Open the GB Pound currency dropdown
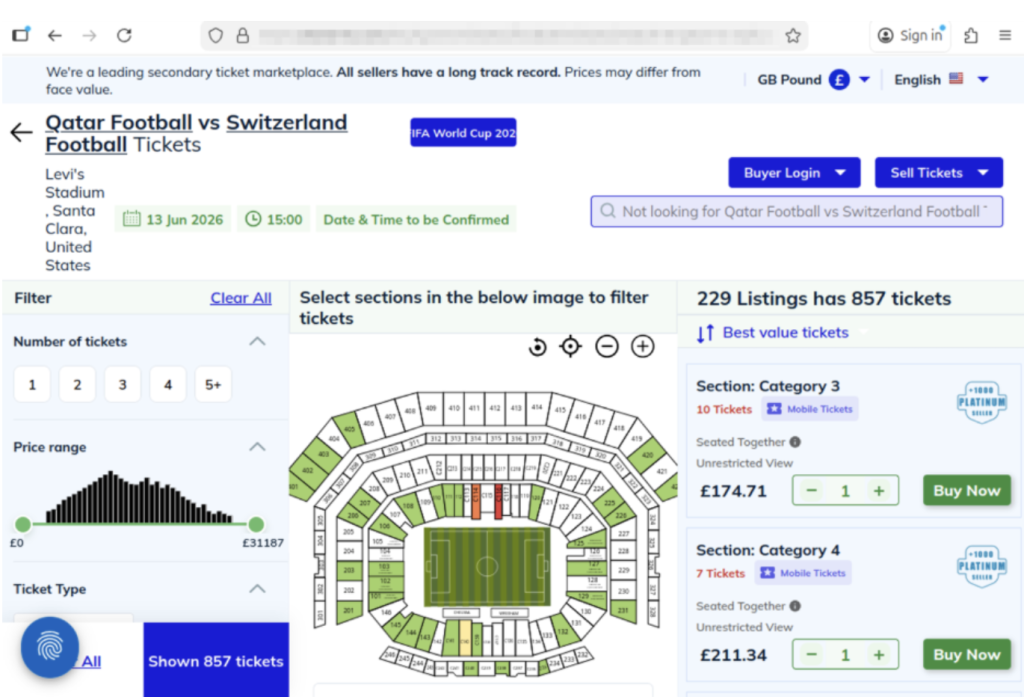Image resolution: width=1024 pixels, height=697 pixels. pyautogui.click(x=864, y=80)
